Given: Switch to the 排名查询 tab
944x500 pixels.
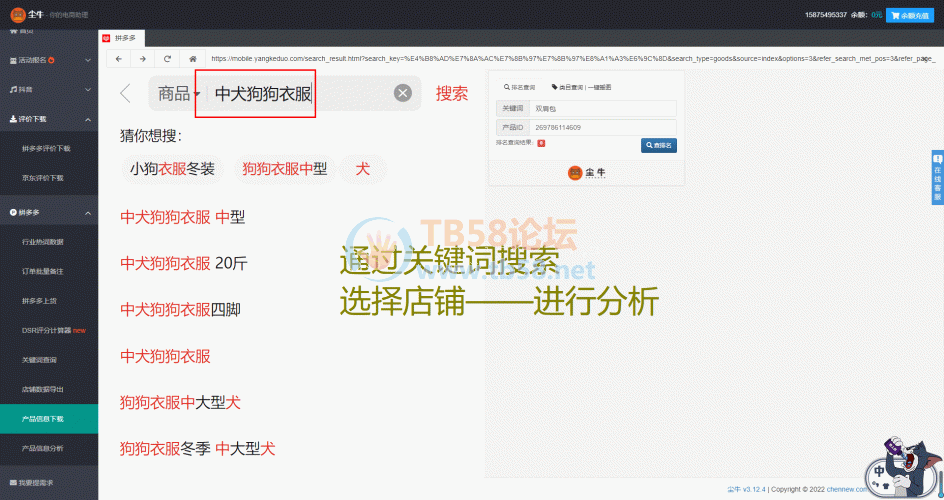Looking at the screenshot, I should 520,87.
